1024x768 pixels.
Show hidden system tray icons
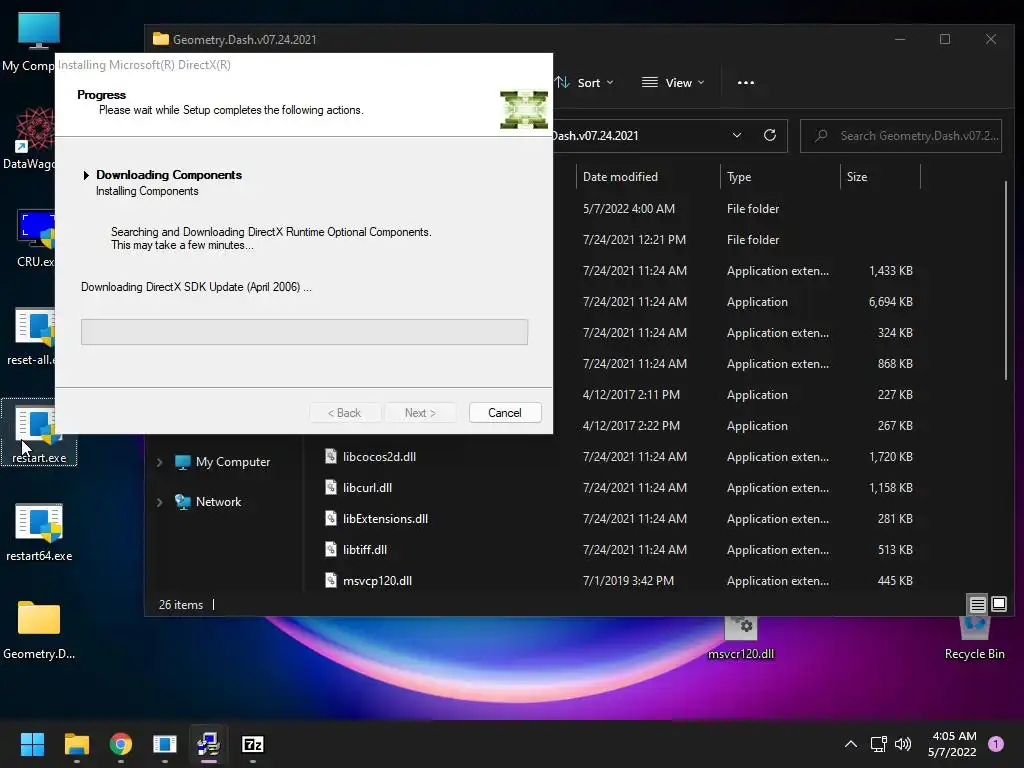[x=850, y=744]
